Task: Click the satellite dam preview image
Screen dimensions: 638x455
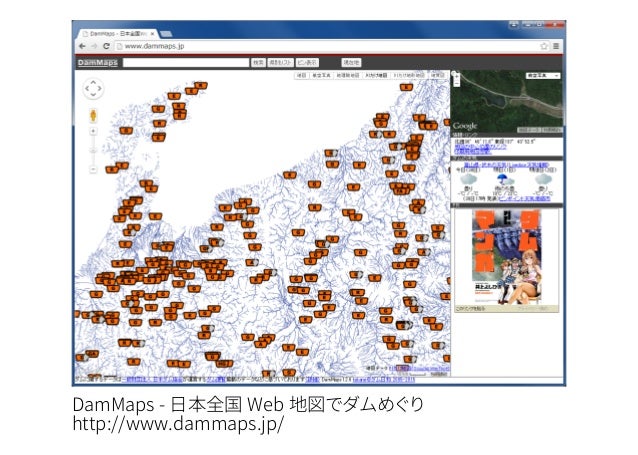Action: tap(507, 101)
